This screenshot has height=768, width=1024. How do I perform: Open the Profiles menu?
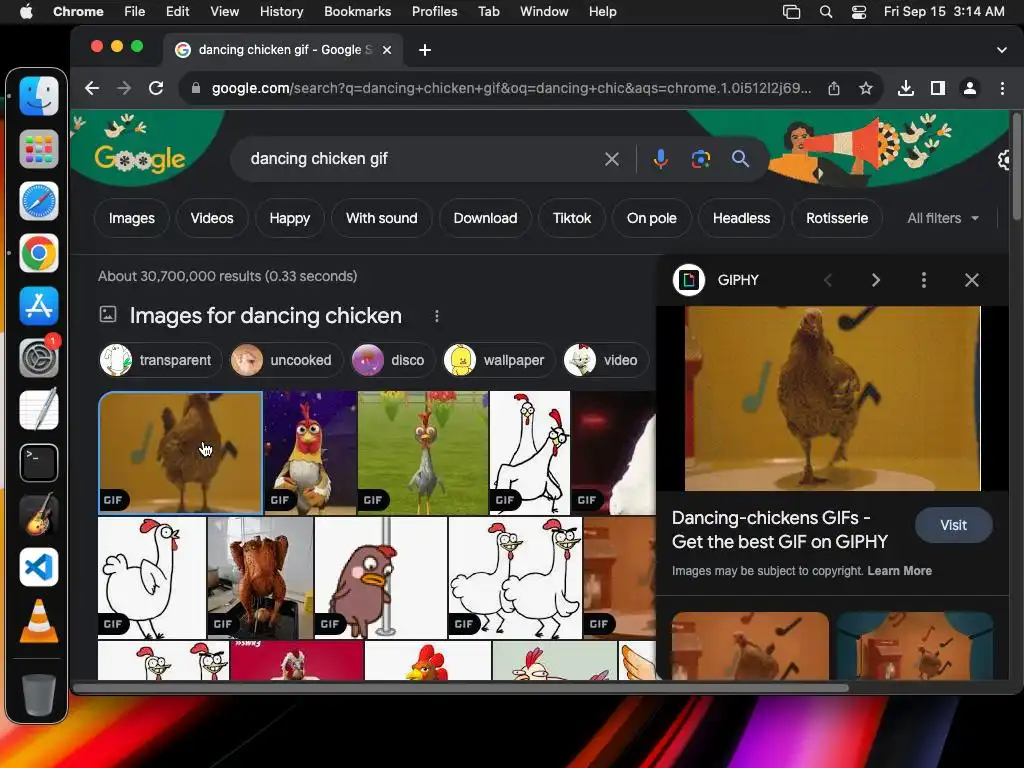(434, 12)
